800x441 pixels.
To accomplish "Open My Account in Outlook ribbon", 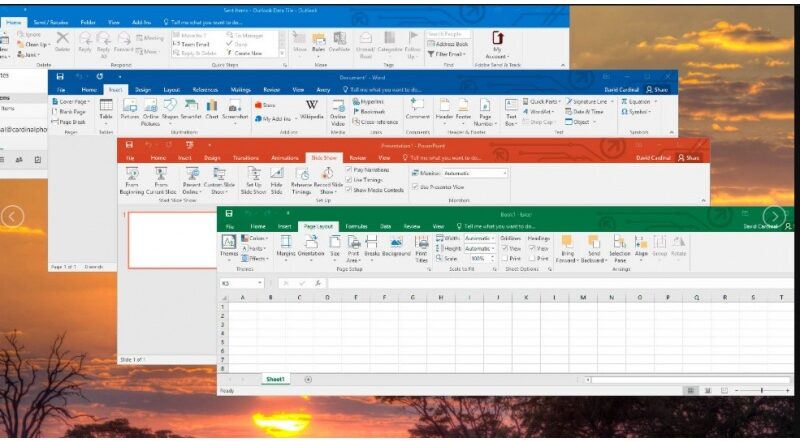I will point(497,45).
